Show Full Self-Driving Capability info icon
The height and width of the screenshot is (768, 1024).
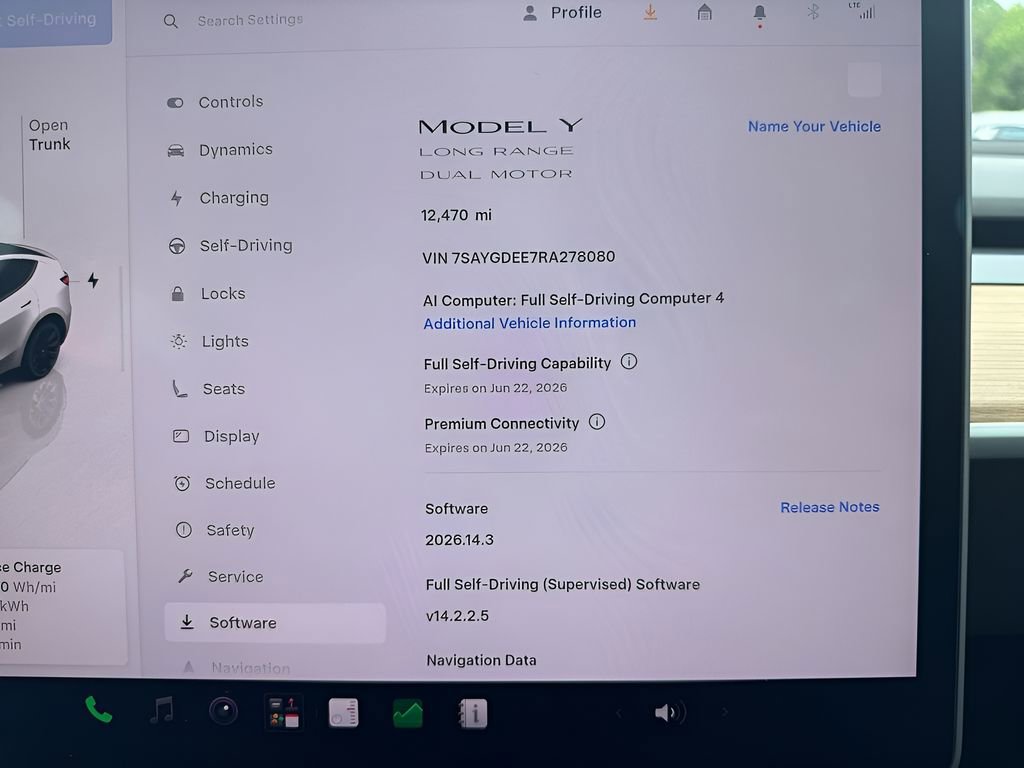(629, 362)
